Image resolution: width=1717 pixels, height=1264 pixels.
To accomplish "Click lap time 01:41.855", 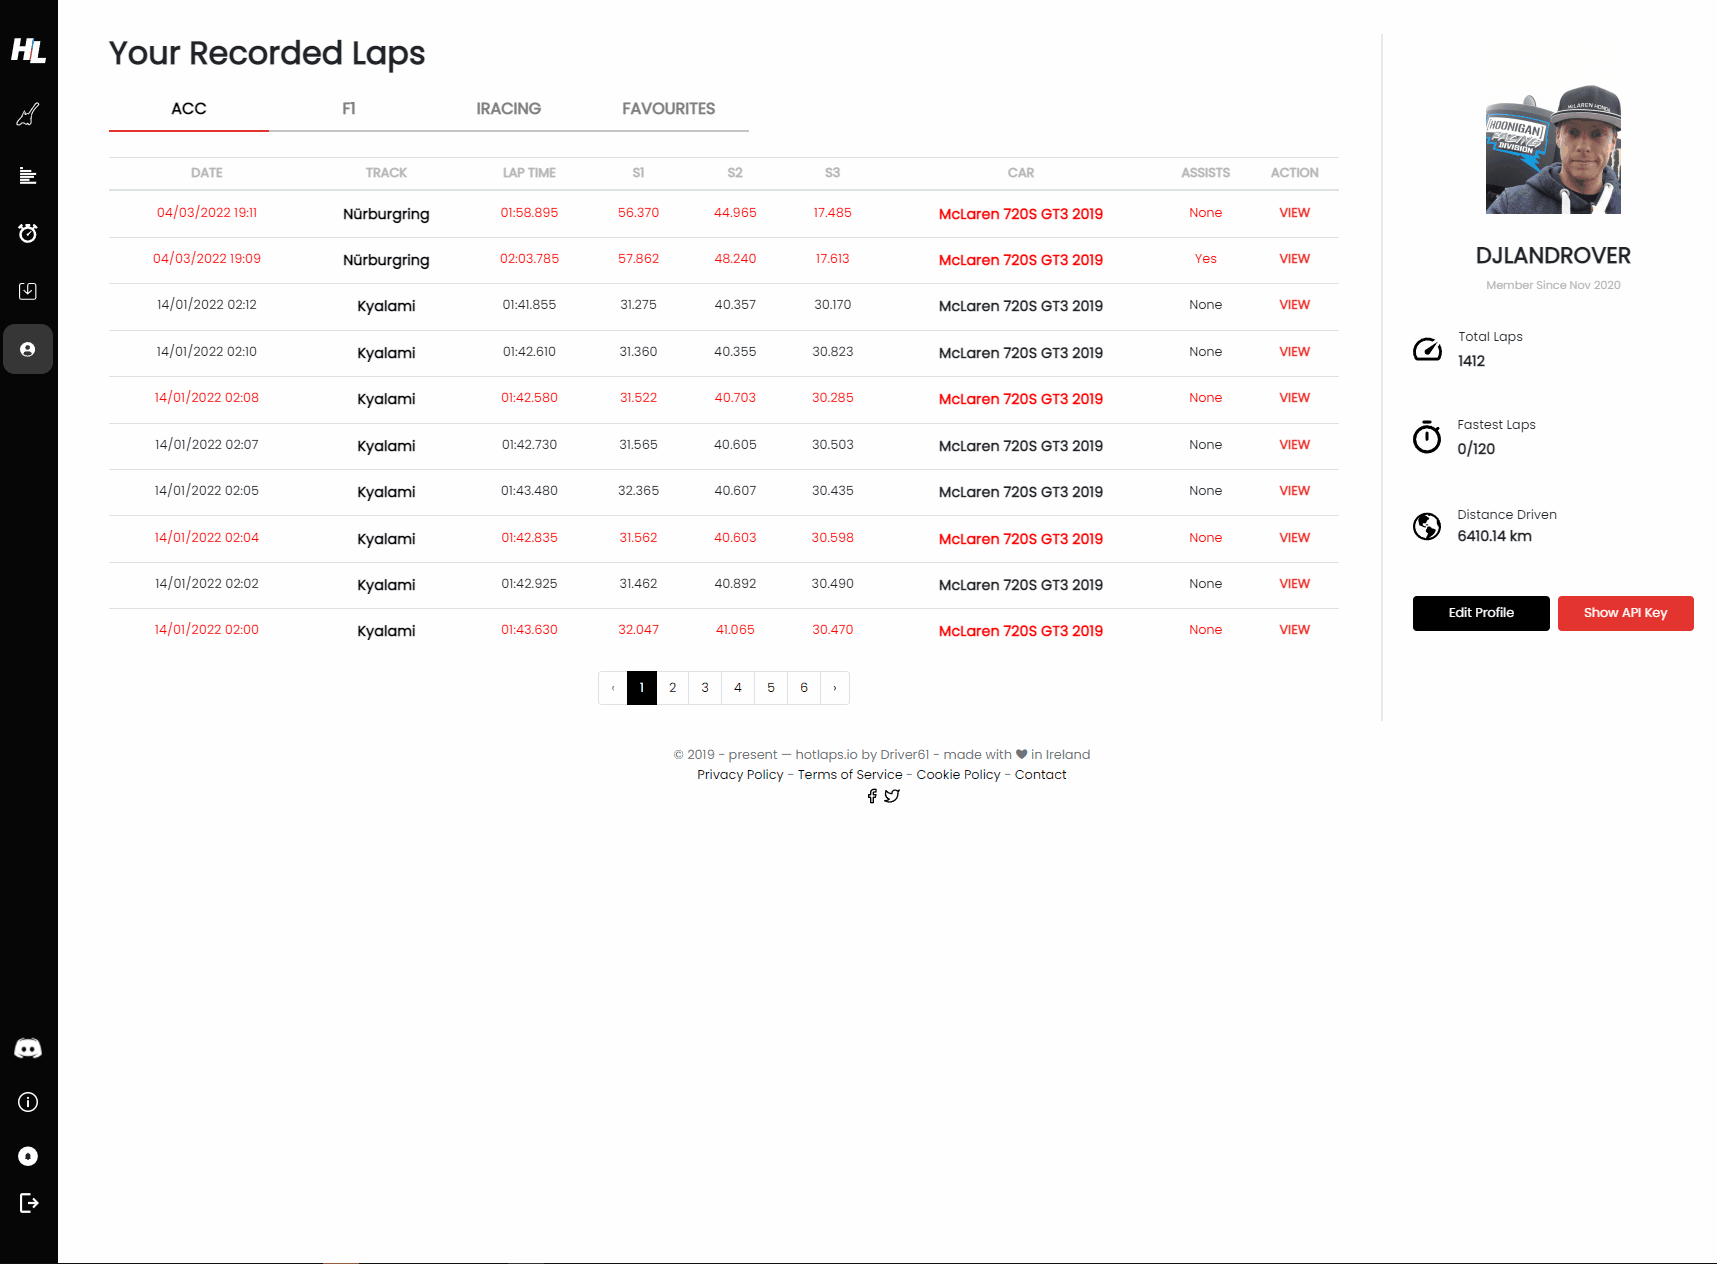I will click(x=530, y=305).
